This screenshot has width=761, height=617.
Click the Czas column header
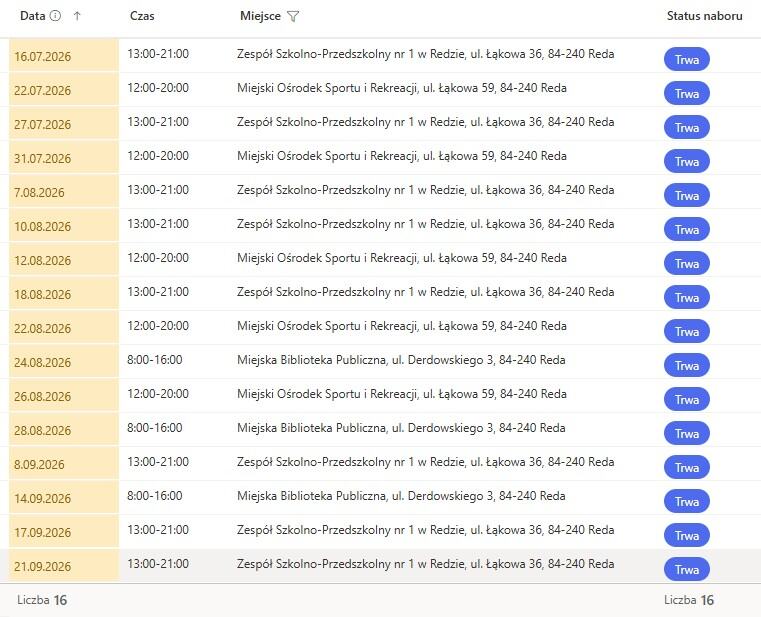[142, 16]
